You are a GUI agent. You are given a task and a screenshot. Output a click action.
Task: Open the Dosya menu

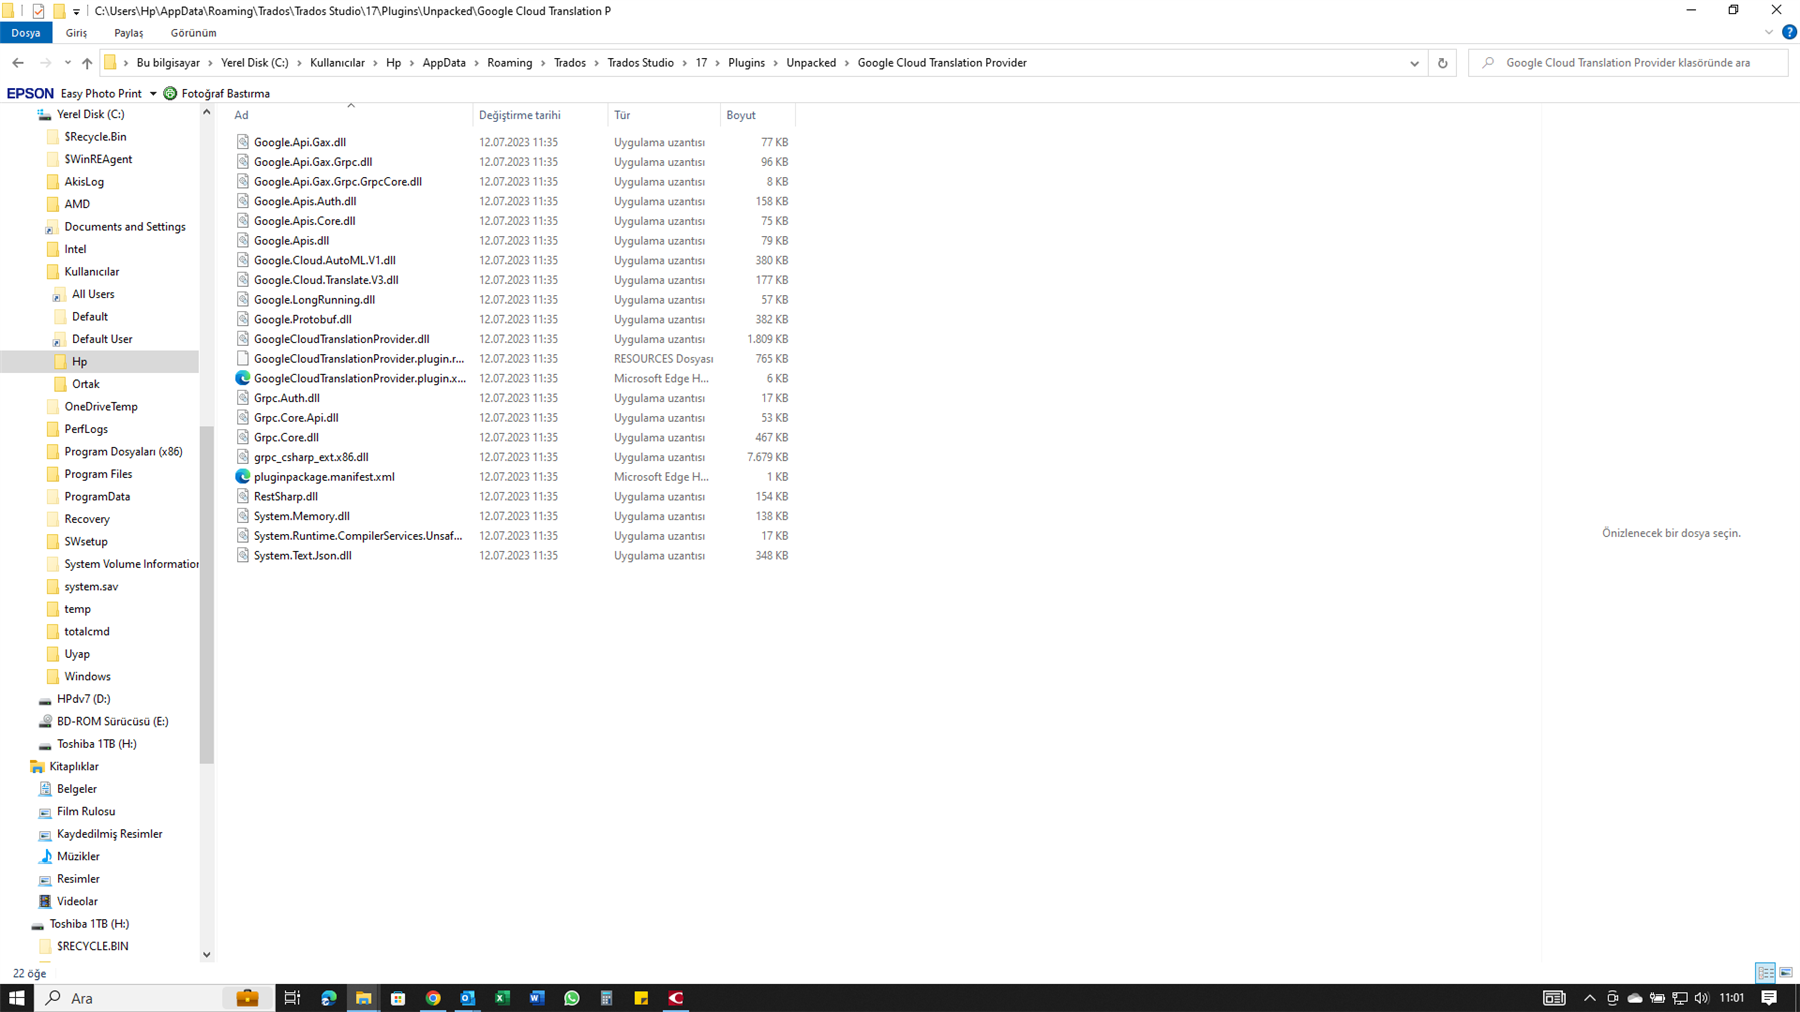point(26,33)
